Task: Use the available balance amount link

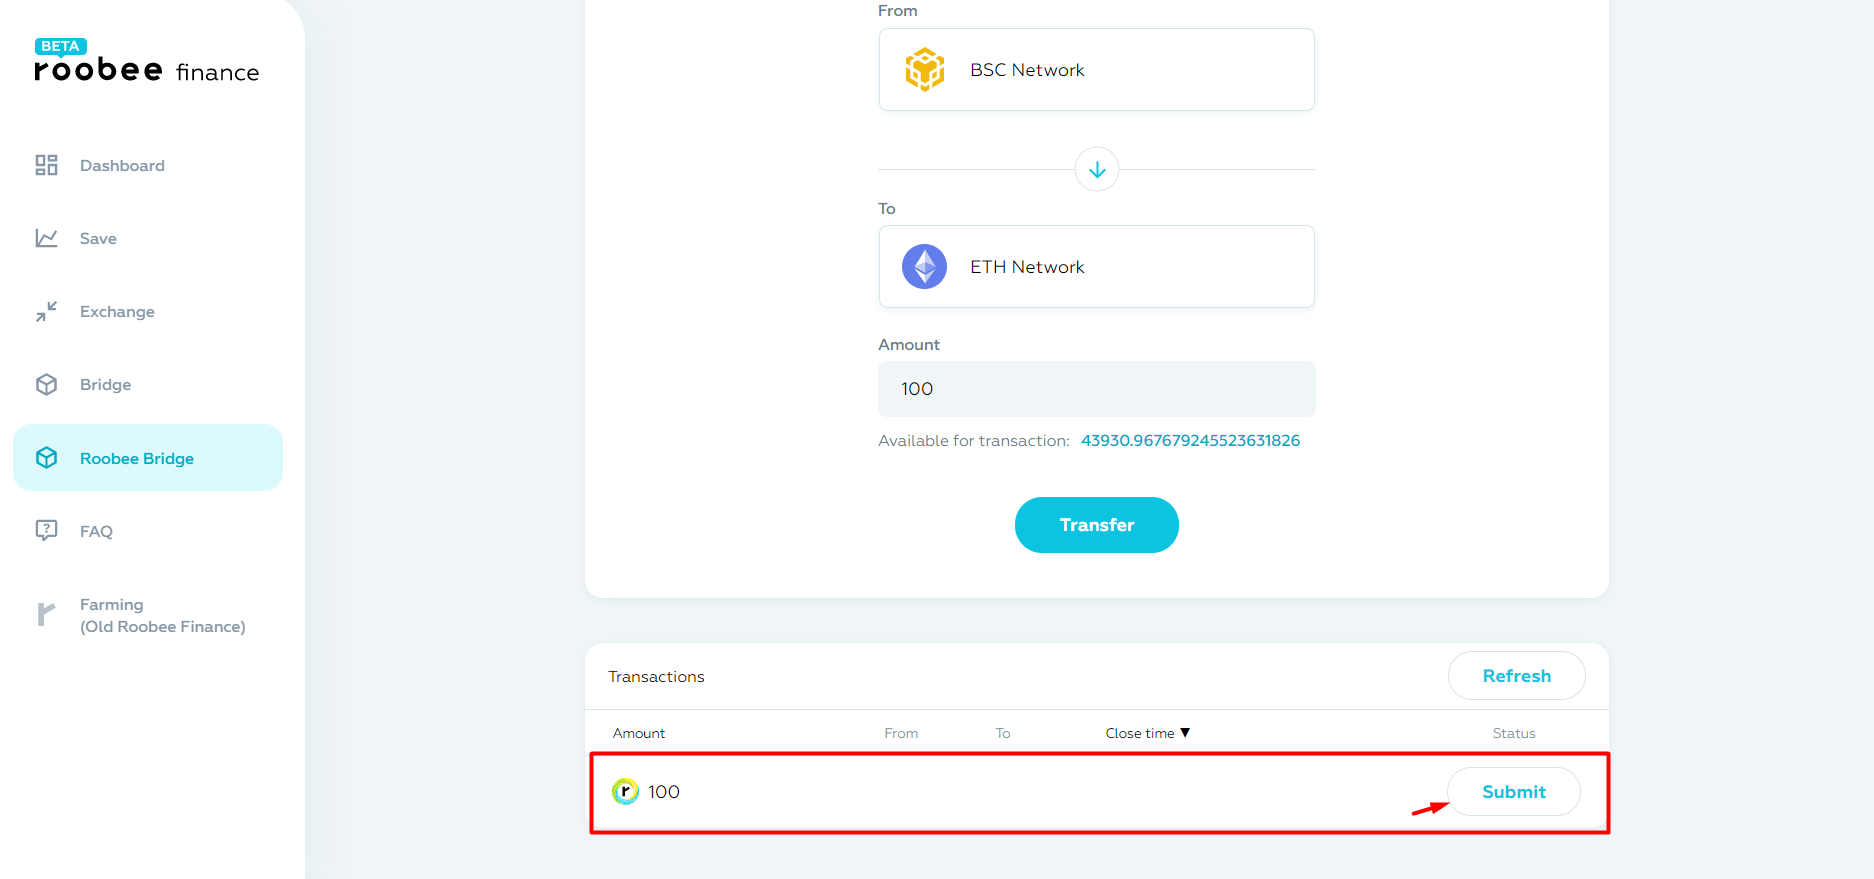Action: tap(1190, 440)
